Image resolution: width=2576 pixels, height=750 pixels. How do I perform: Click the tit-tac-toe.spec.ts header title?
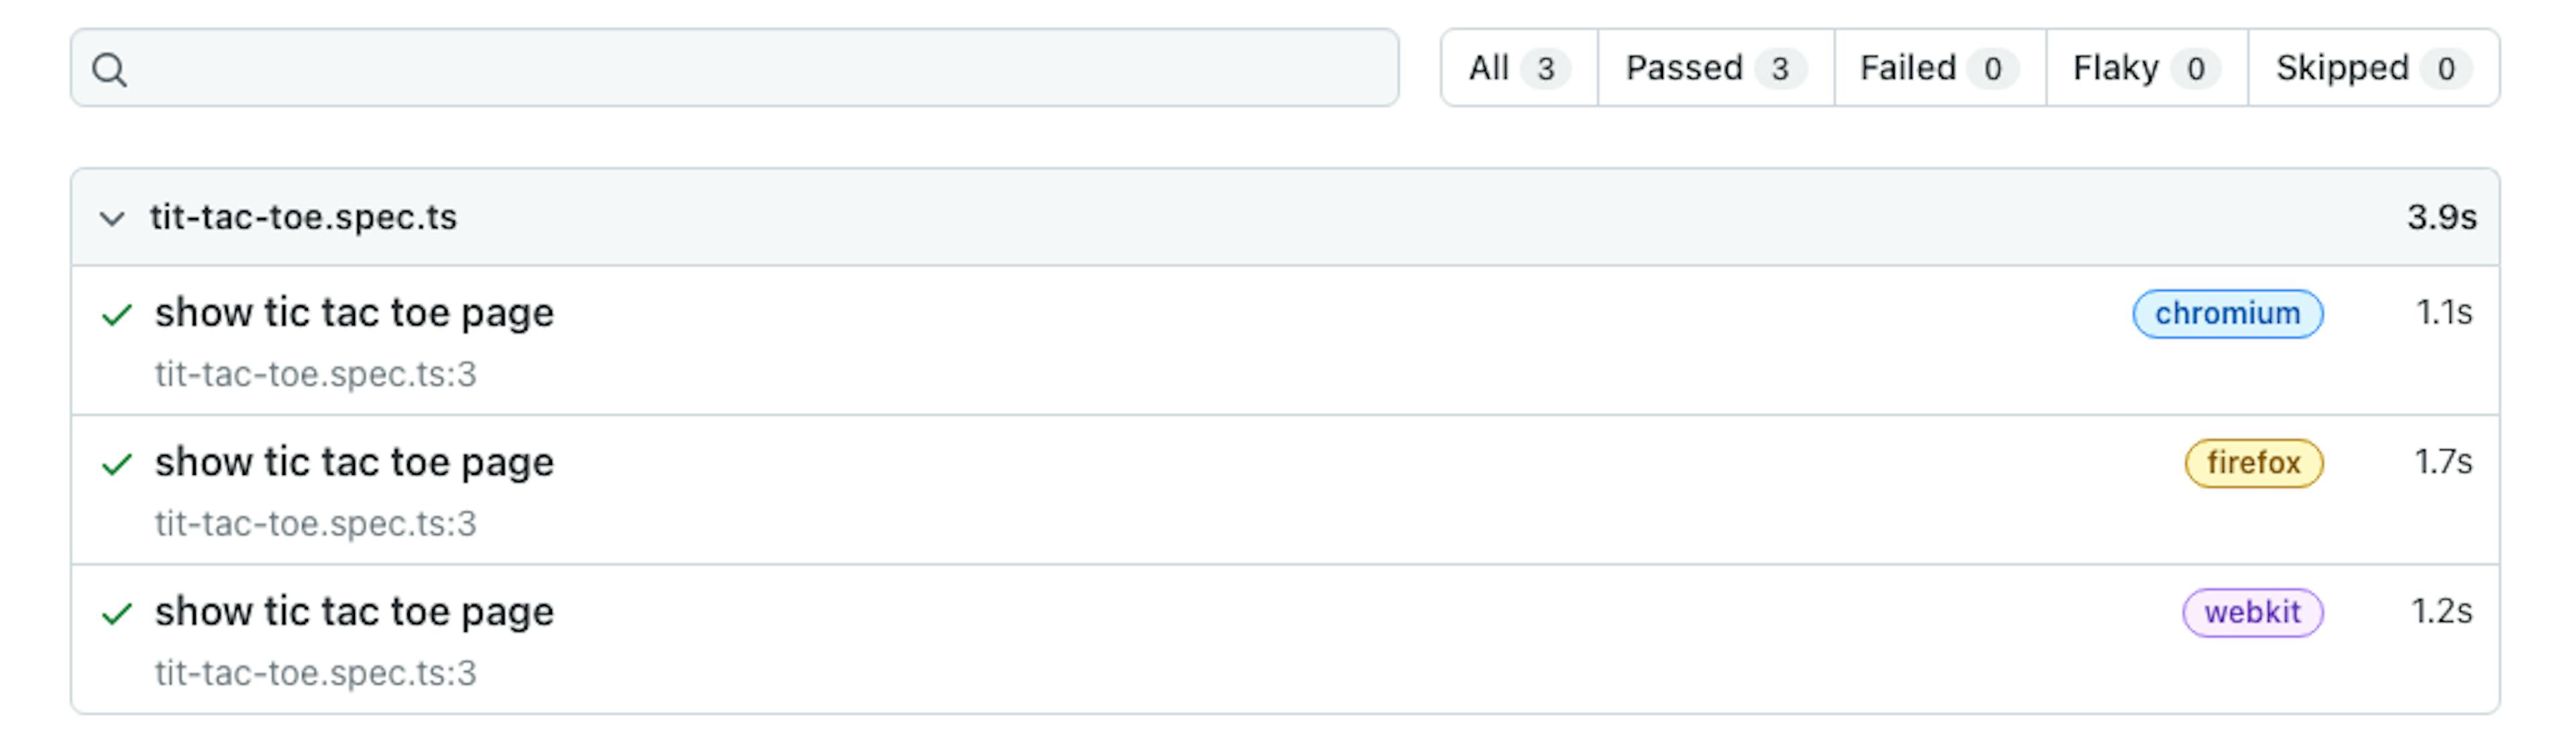coord(303,217)
